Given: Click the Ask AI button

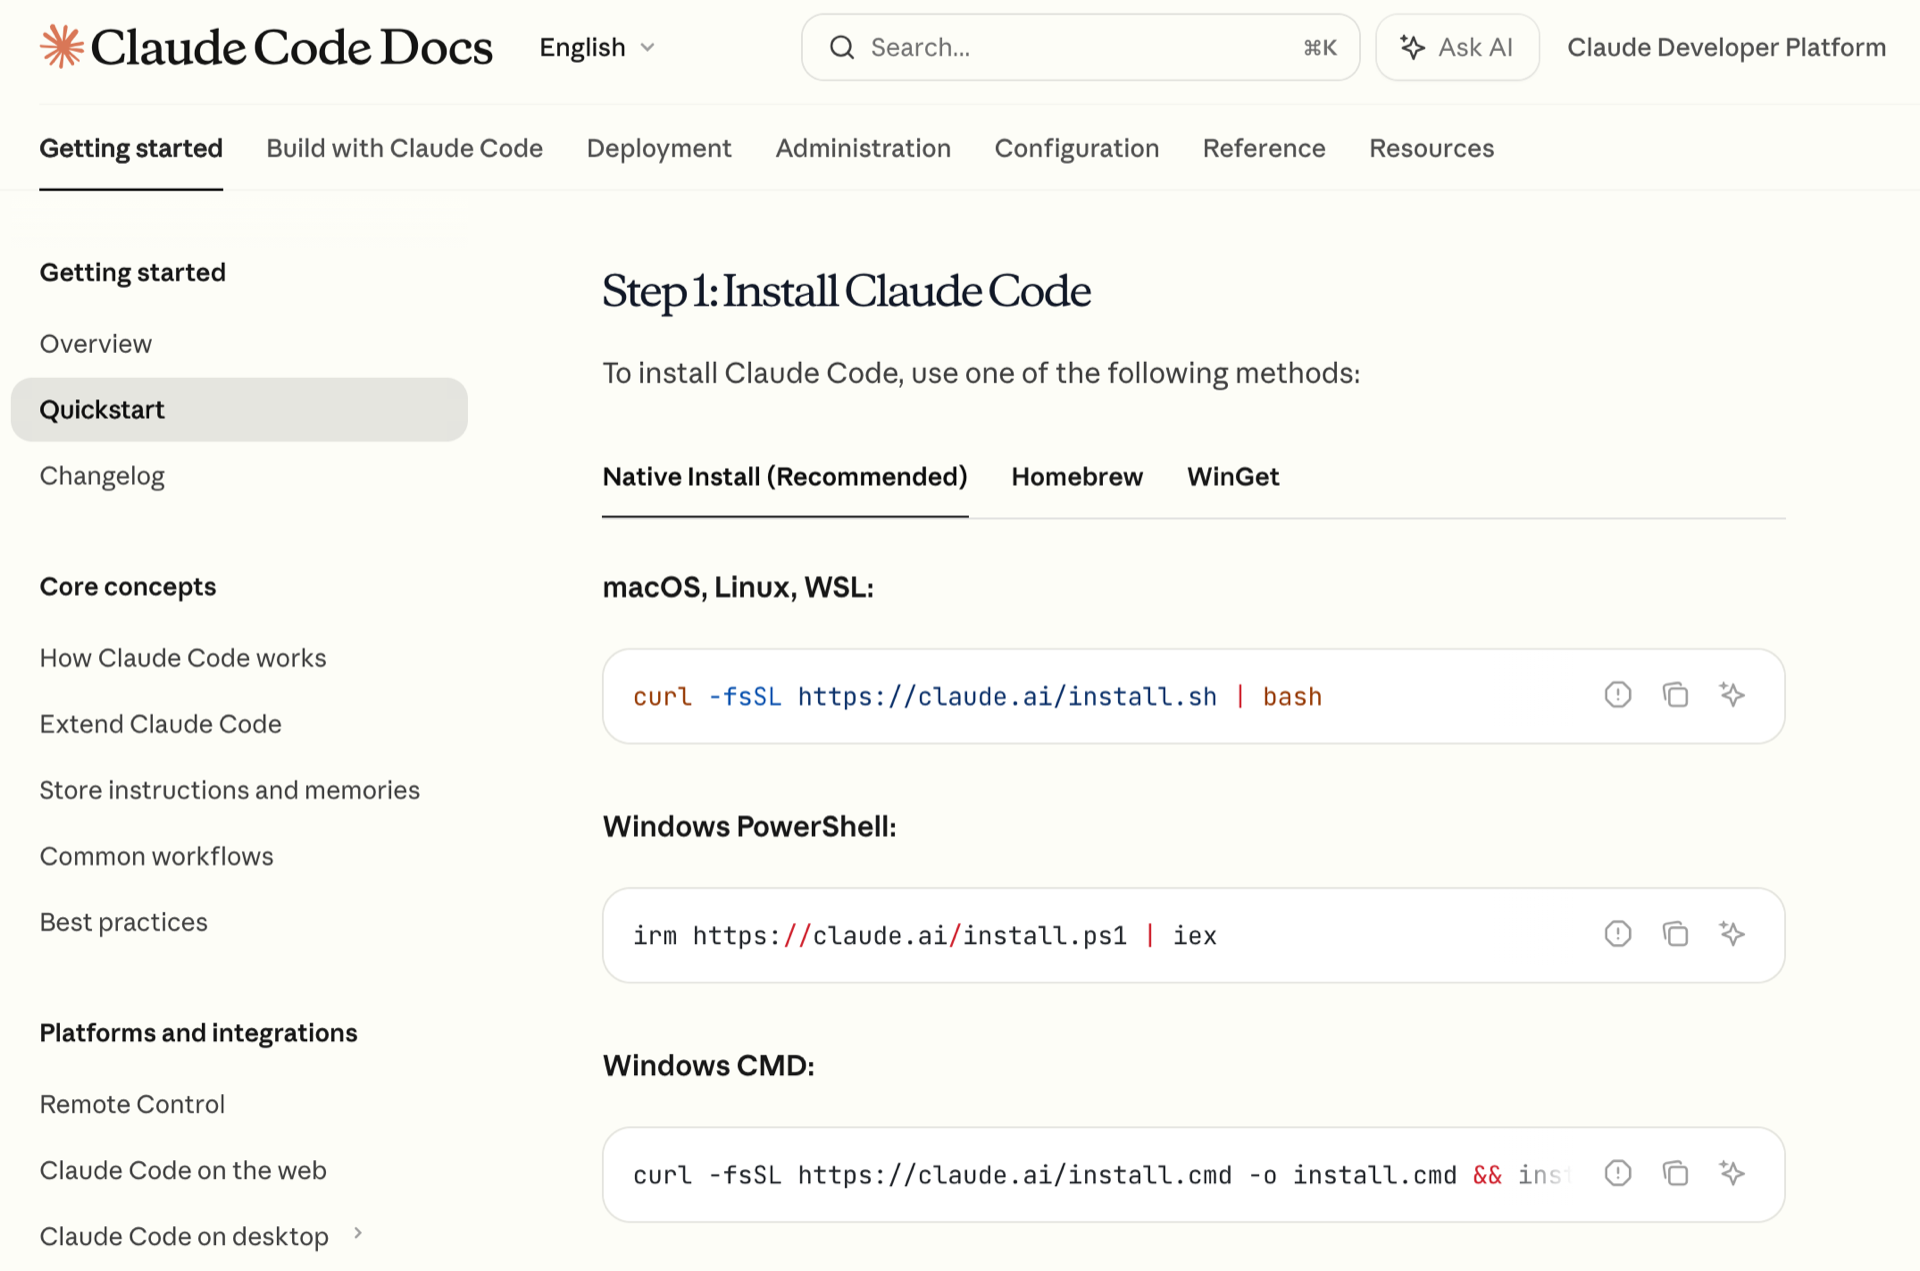Looking at the screenshot, I should tap(1456, 47).
